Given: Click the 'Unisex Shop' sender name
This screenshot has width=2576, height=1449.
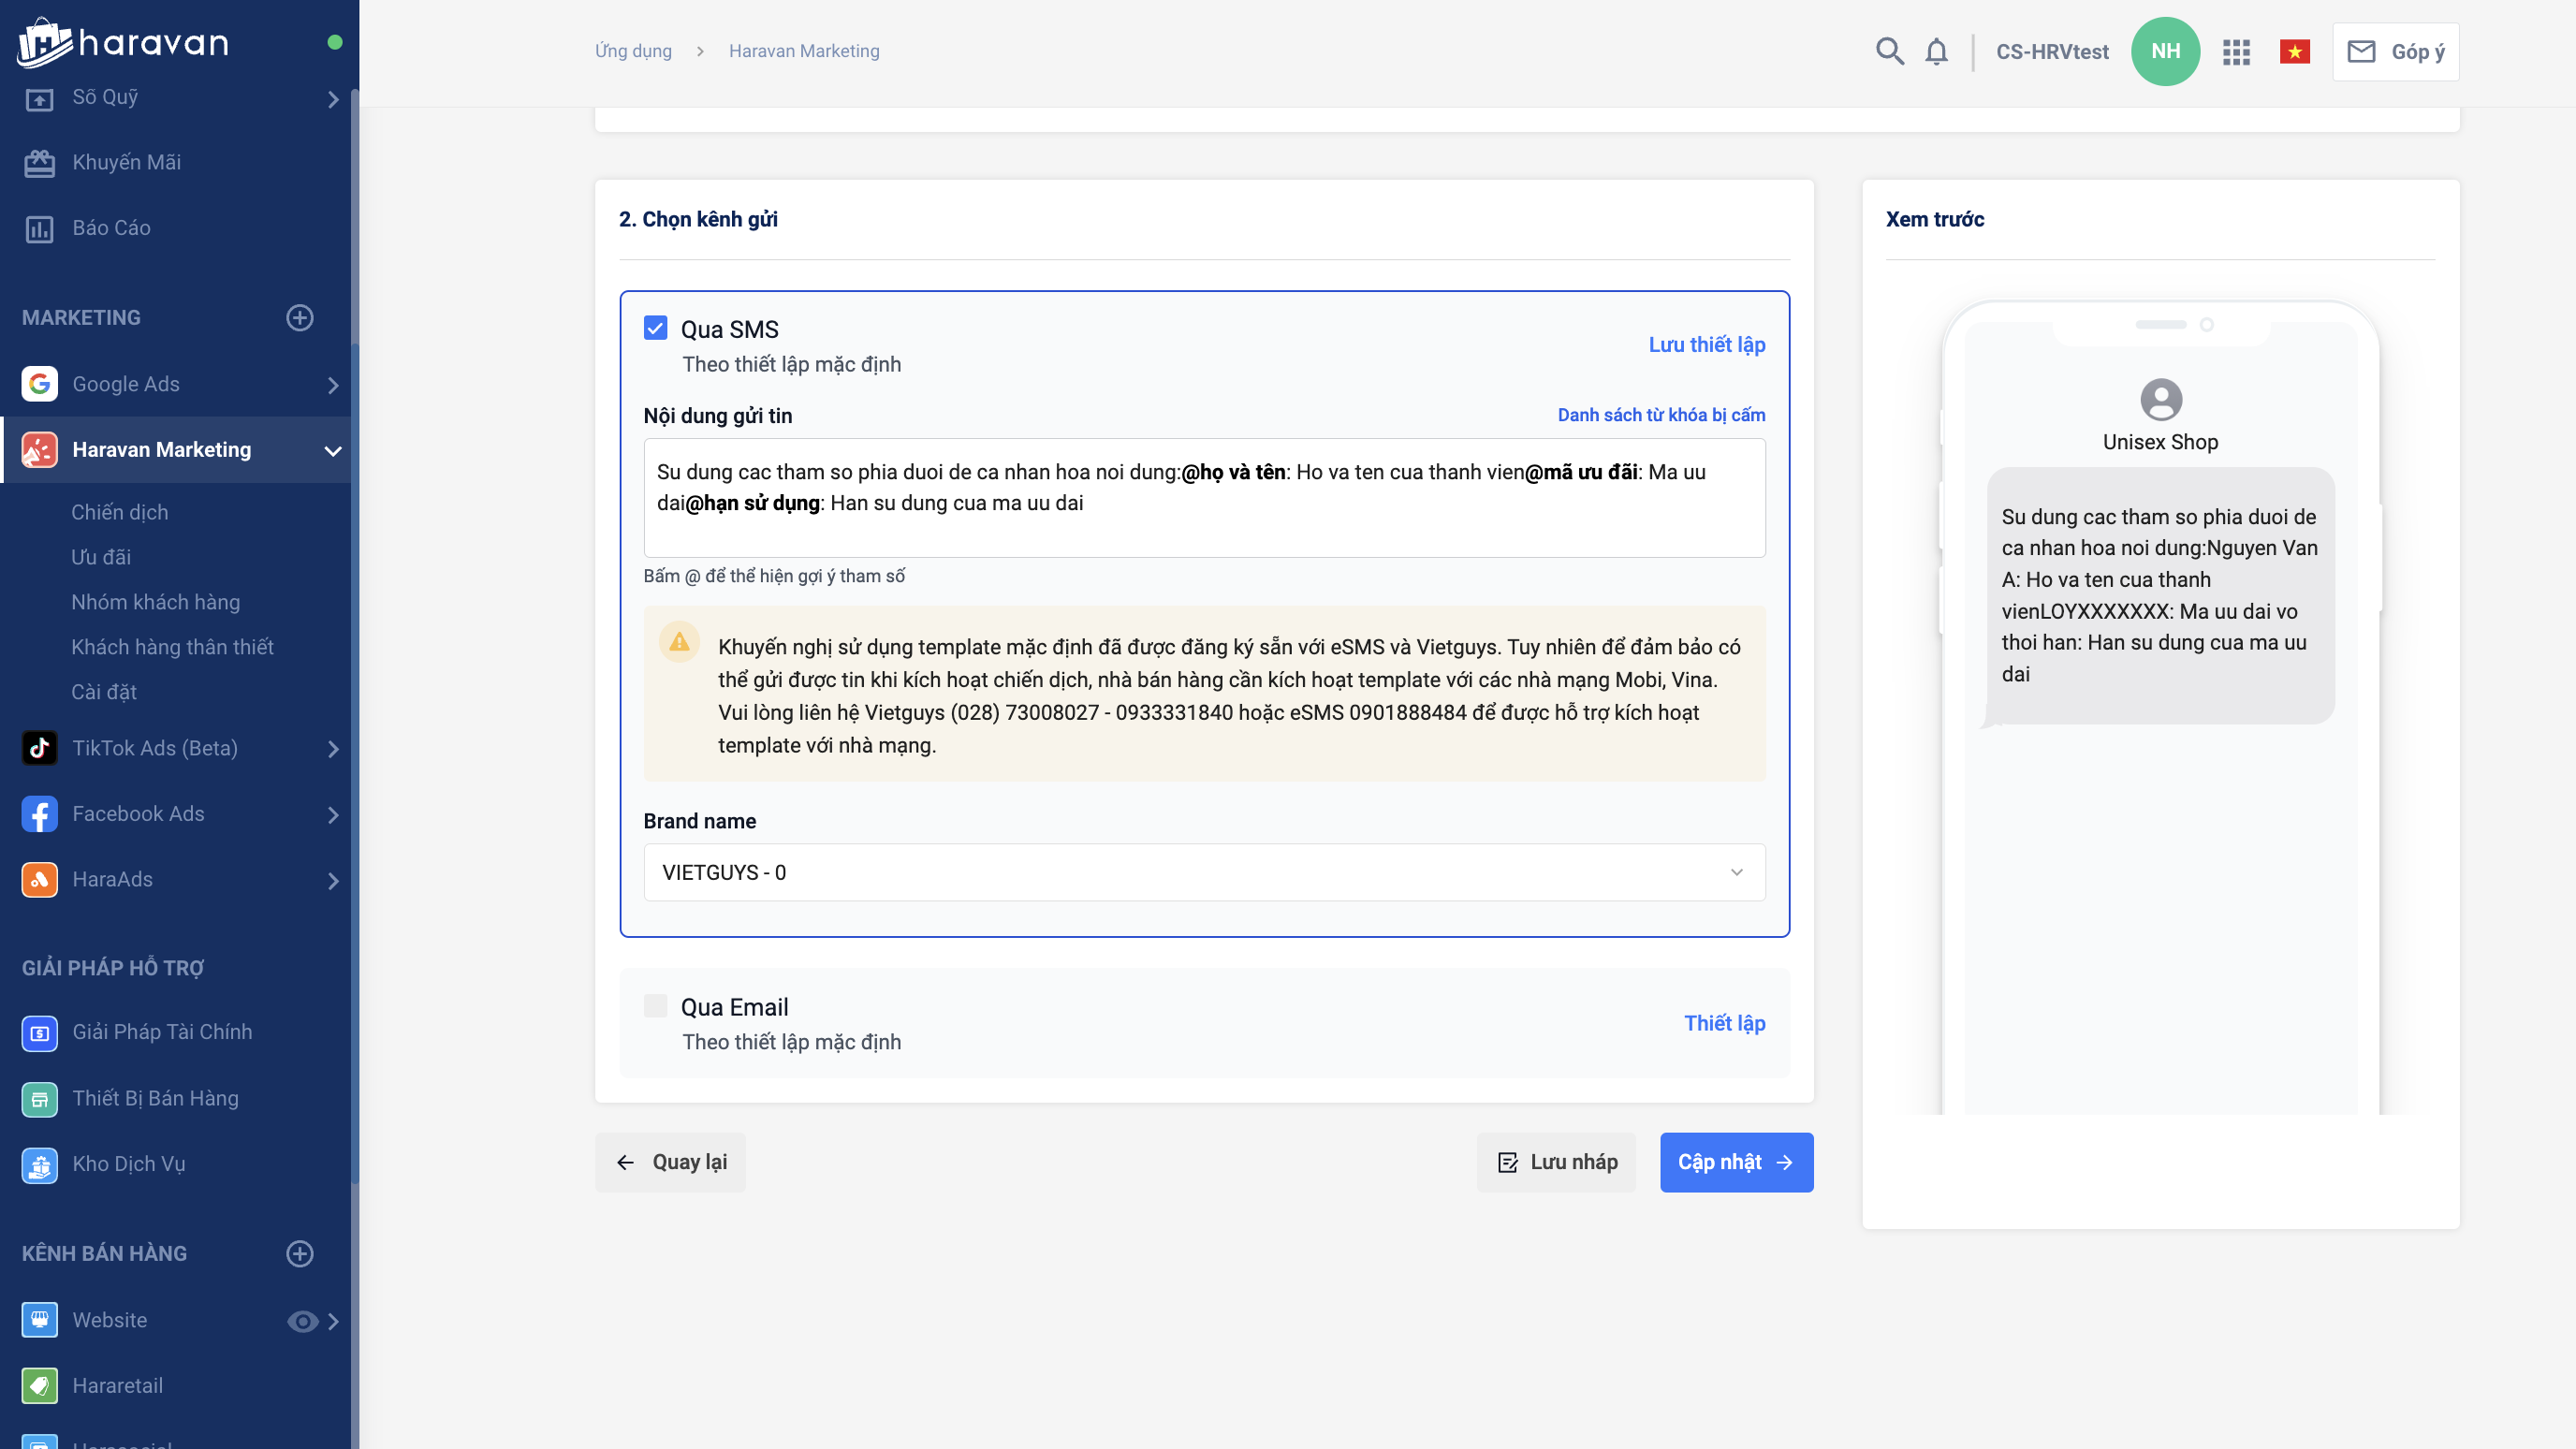Looking at the screenshot, I should point(2160,442).
